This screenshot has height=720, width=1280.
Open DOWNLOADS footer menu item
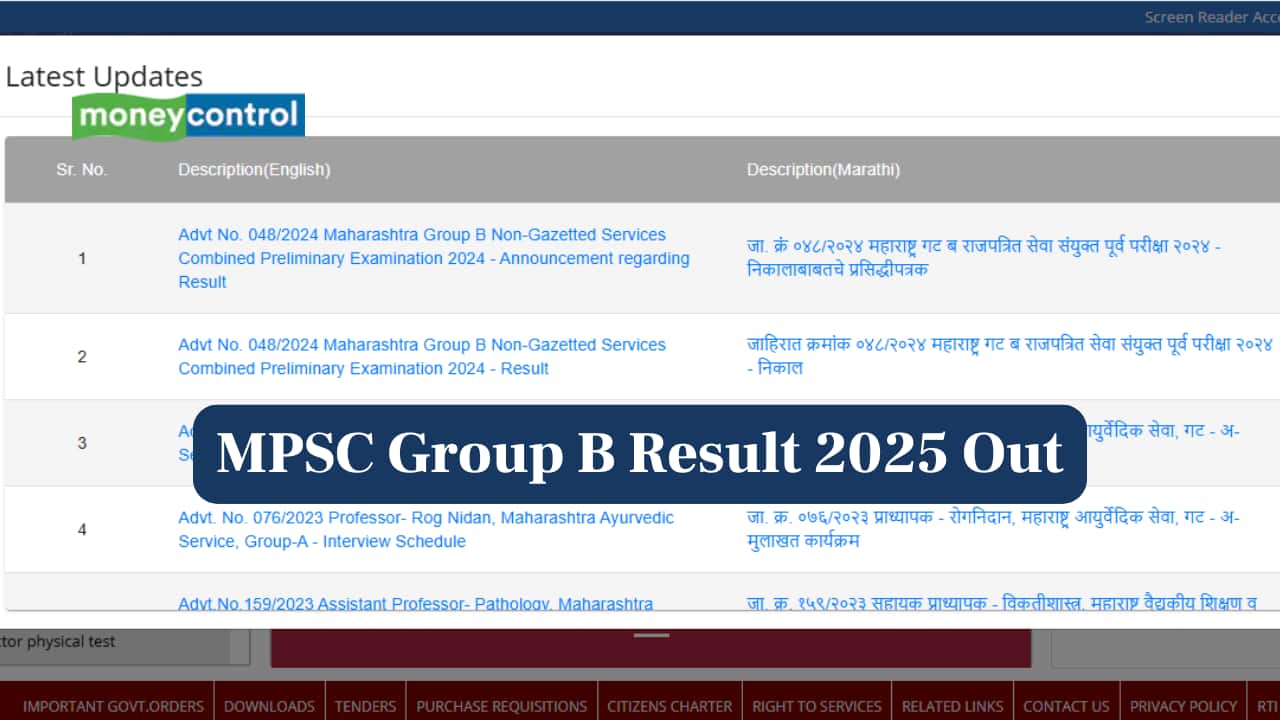(269, 706)
